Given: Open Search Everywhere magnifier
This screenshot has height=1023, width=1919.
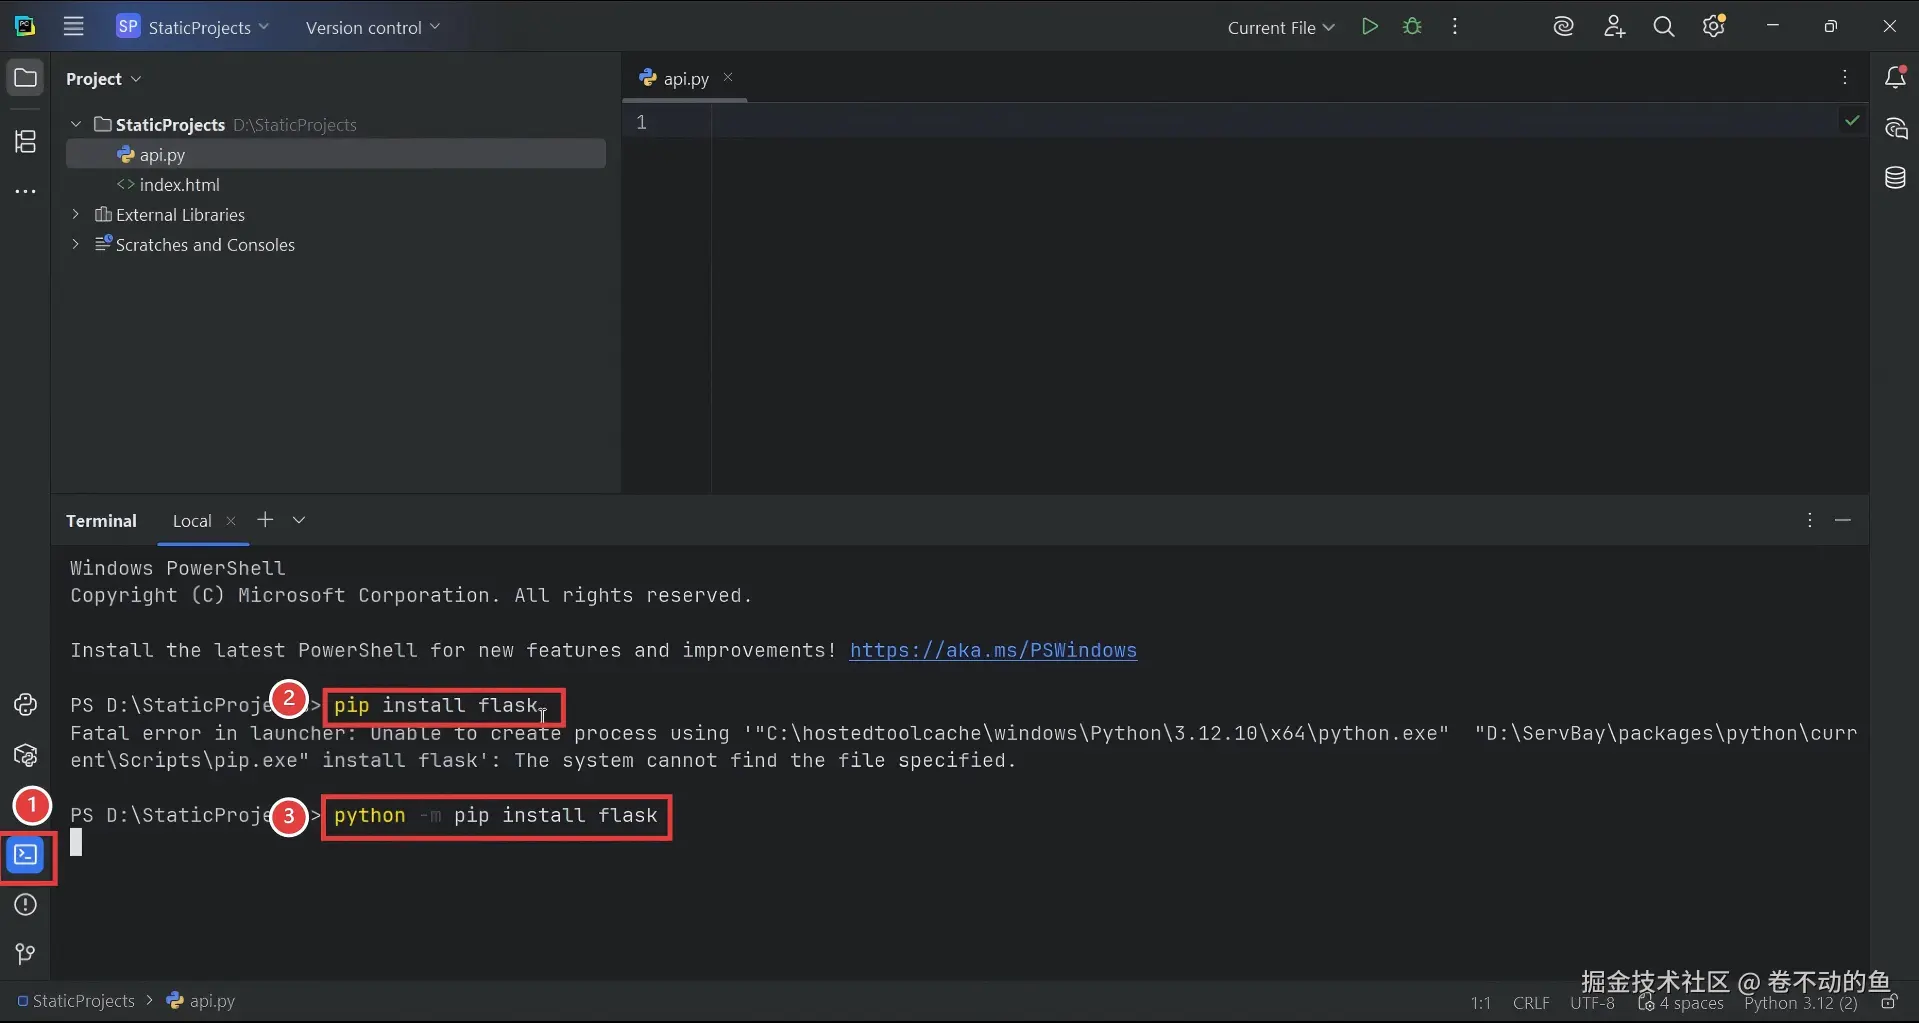Looking at the screenshot, I should [x=1664, y=27].
